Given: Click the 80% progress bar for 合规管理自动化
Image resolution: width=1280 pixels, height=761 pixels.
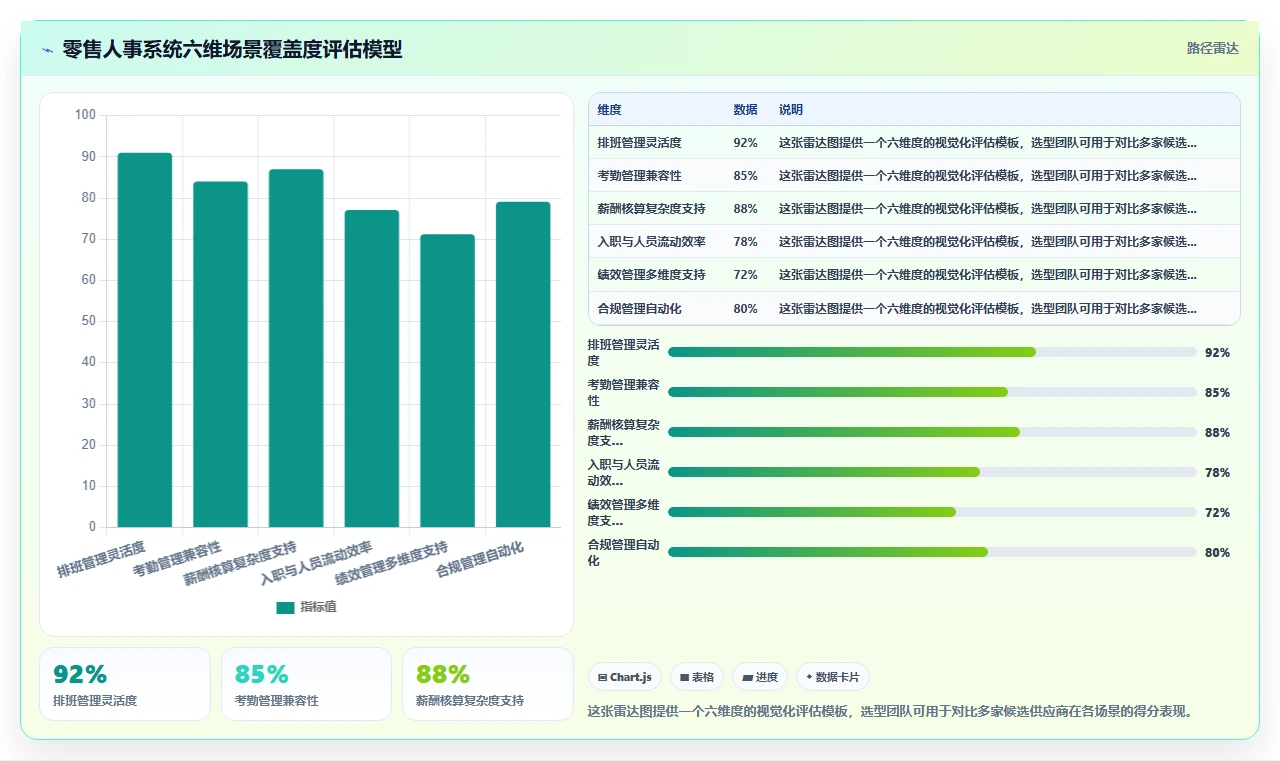Looking at the screenshot, I should [x=932, y=552].
